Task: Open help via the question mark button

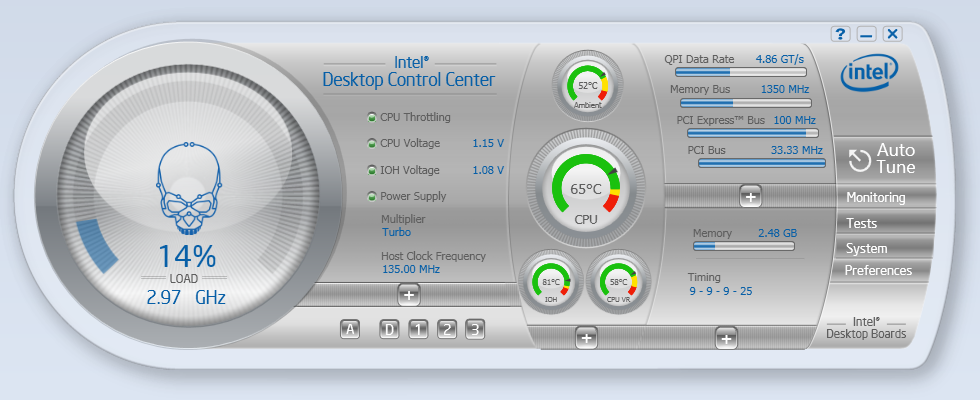Action: 841,34
